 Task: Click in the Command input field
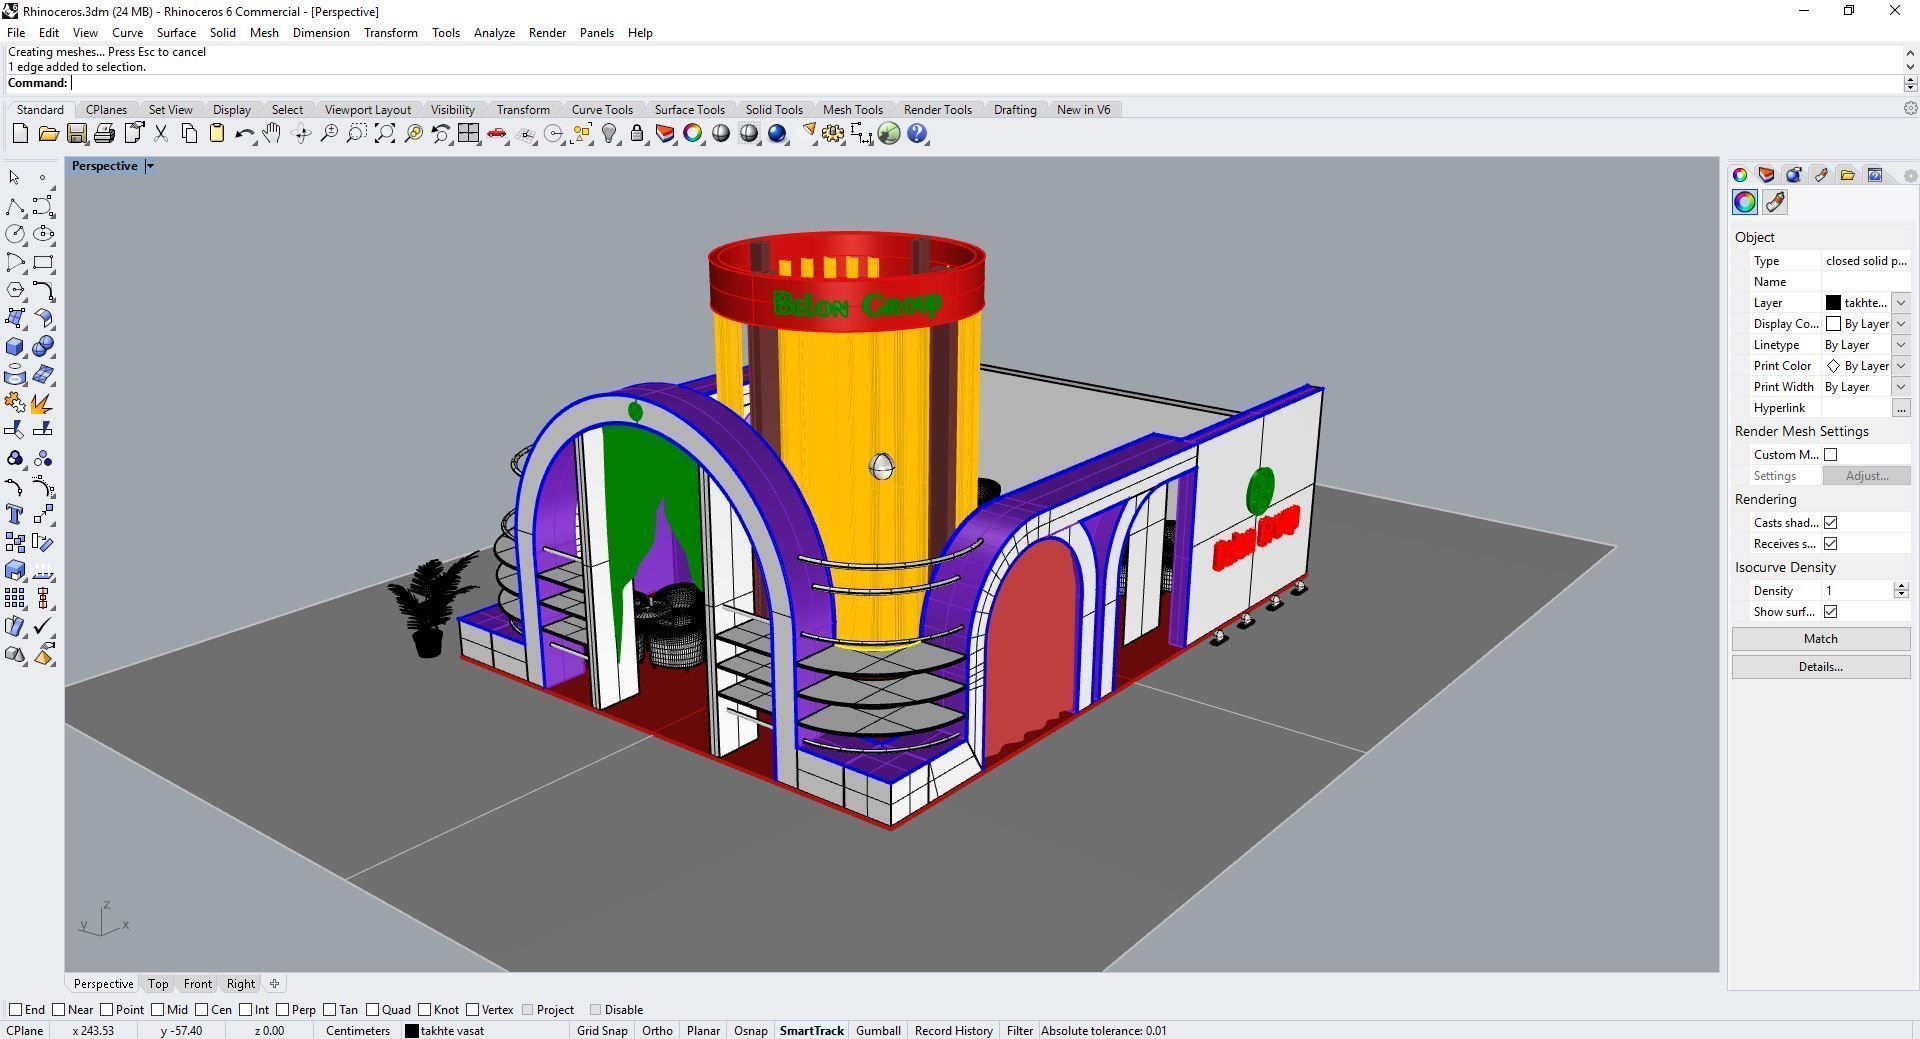(985, 83)
